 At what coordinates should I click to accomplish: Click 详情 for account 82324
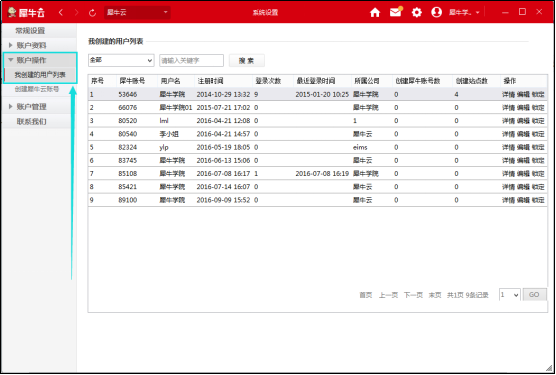point(508,147)
